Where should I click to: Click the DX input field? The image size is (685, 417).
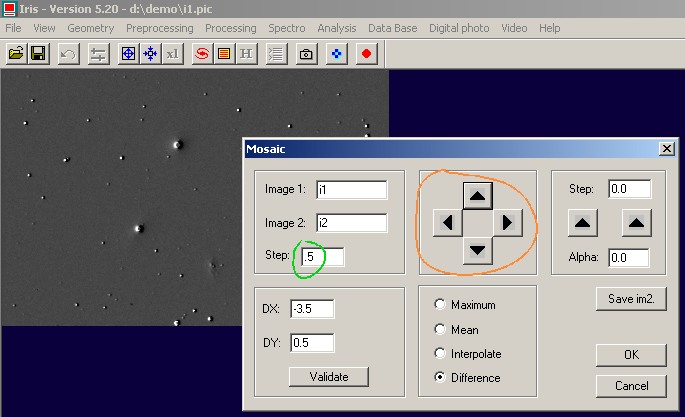312,309
